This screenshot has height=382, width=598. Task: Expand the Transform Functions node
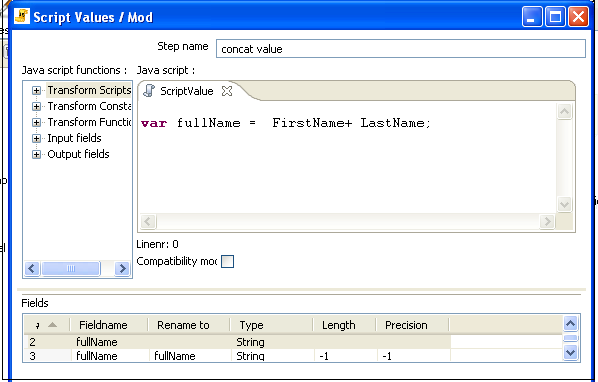[x=36, y=122]
